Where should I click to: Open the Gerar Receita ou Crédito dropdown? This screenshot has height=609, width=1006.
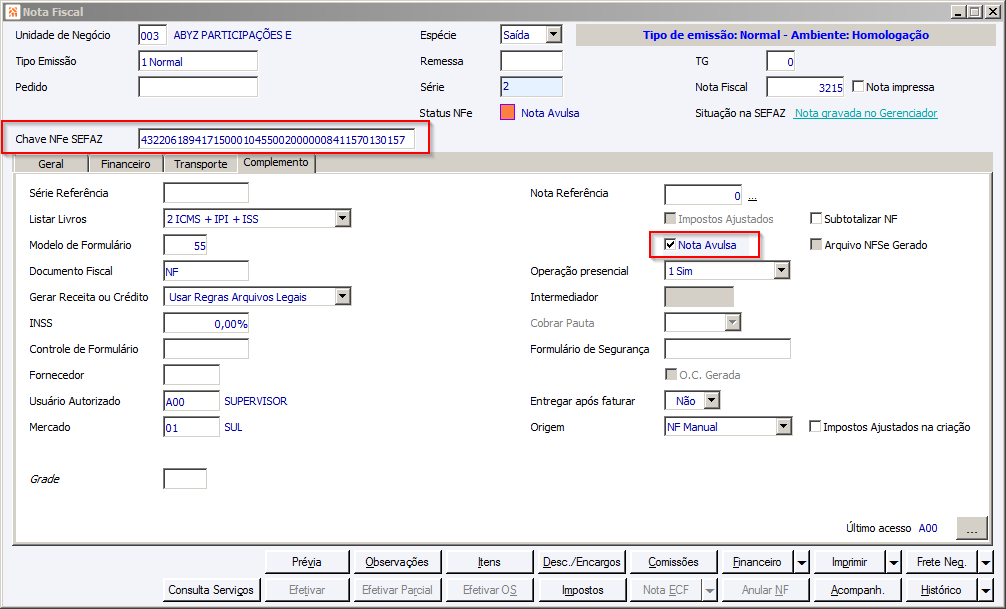click(x=343, y=296)
